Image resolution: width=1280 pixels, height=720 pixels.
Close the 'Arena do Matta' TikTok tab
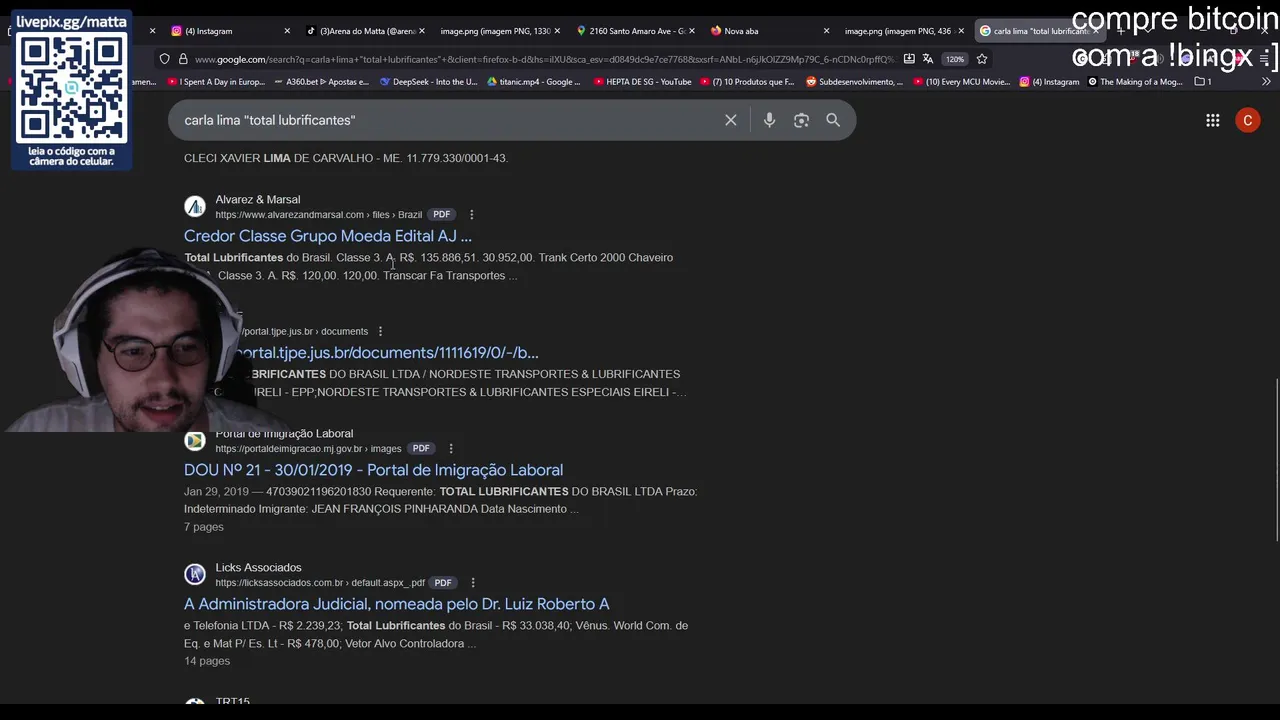coord(421,31)
